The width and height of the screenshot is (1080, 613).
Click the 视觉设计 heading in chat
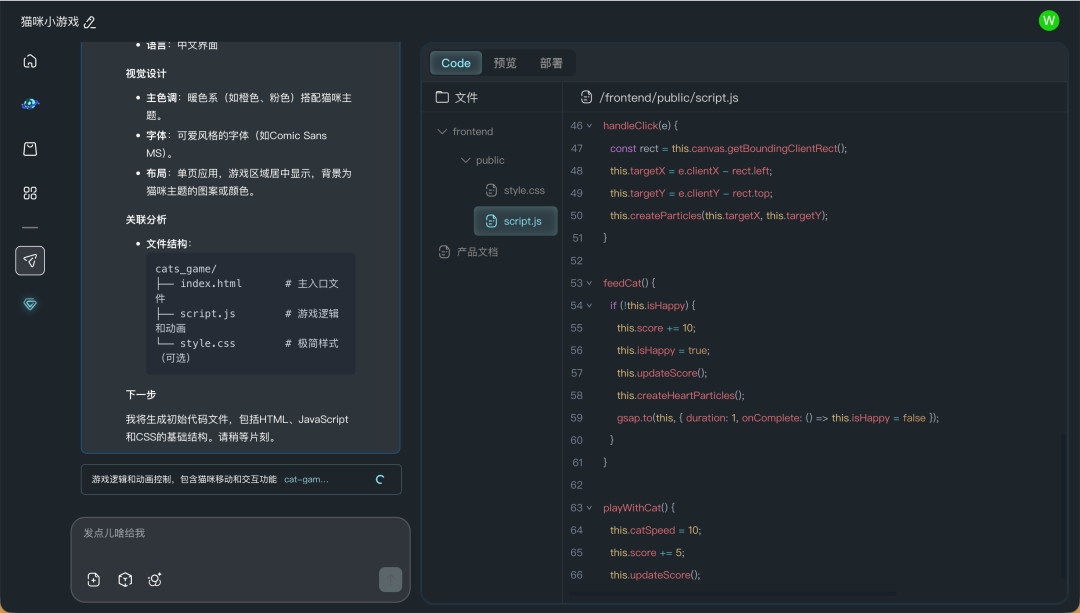[146, 74]
